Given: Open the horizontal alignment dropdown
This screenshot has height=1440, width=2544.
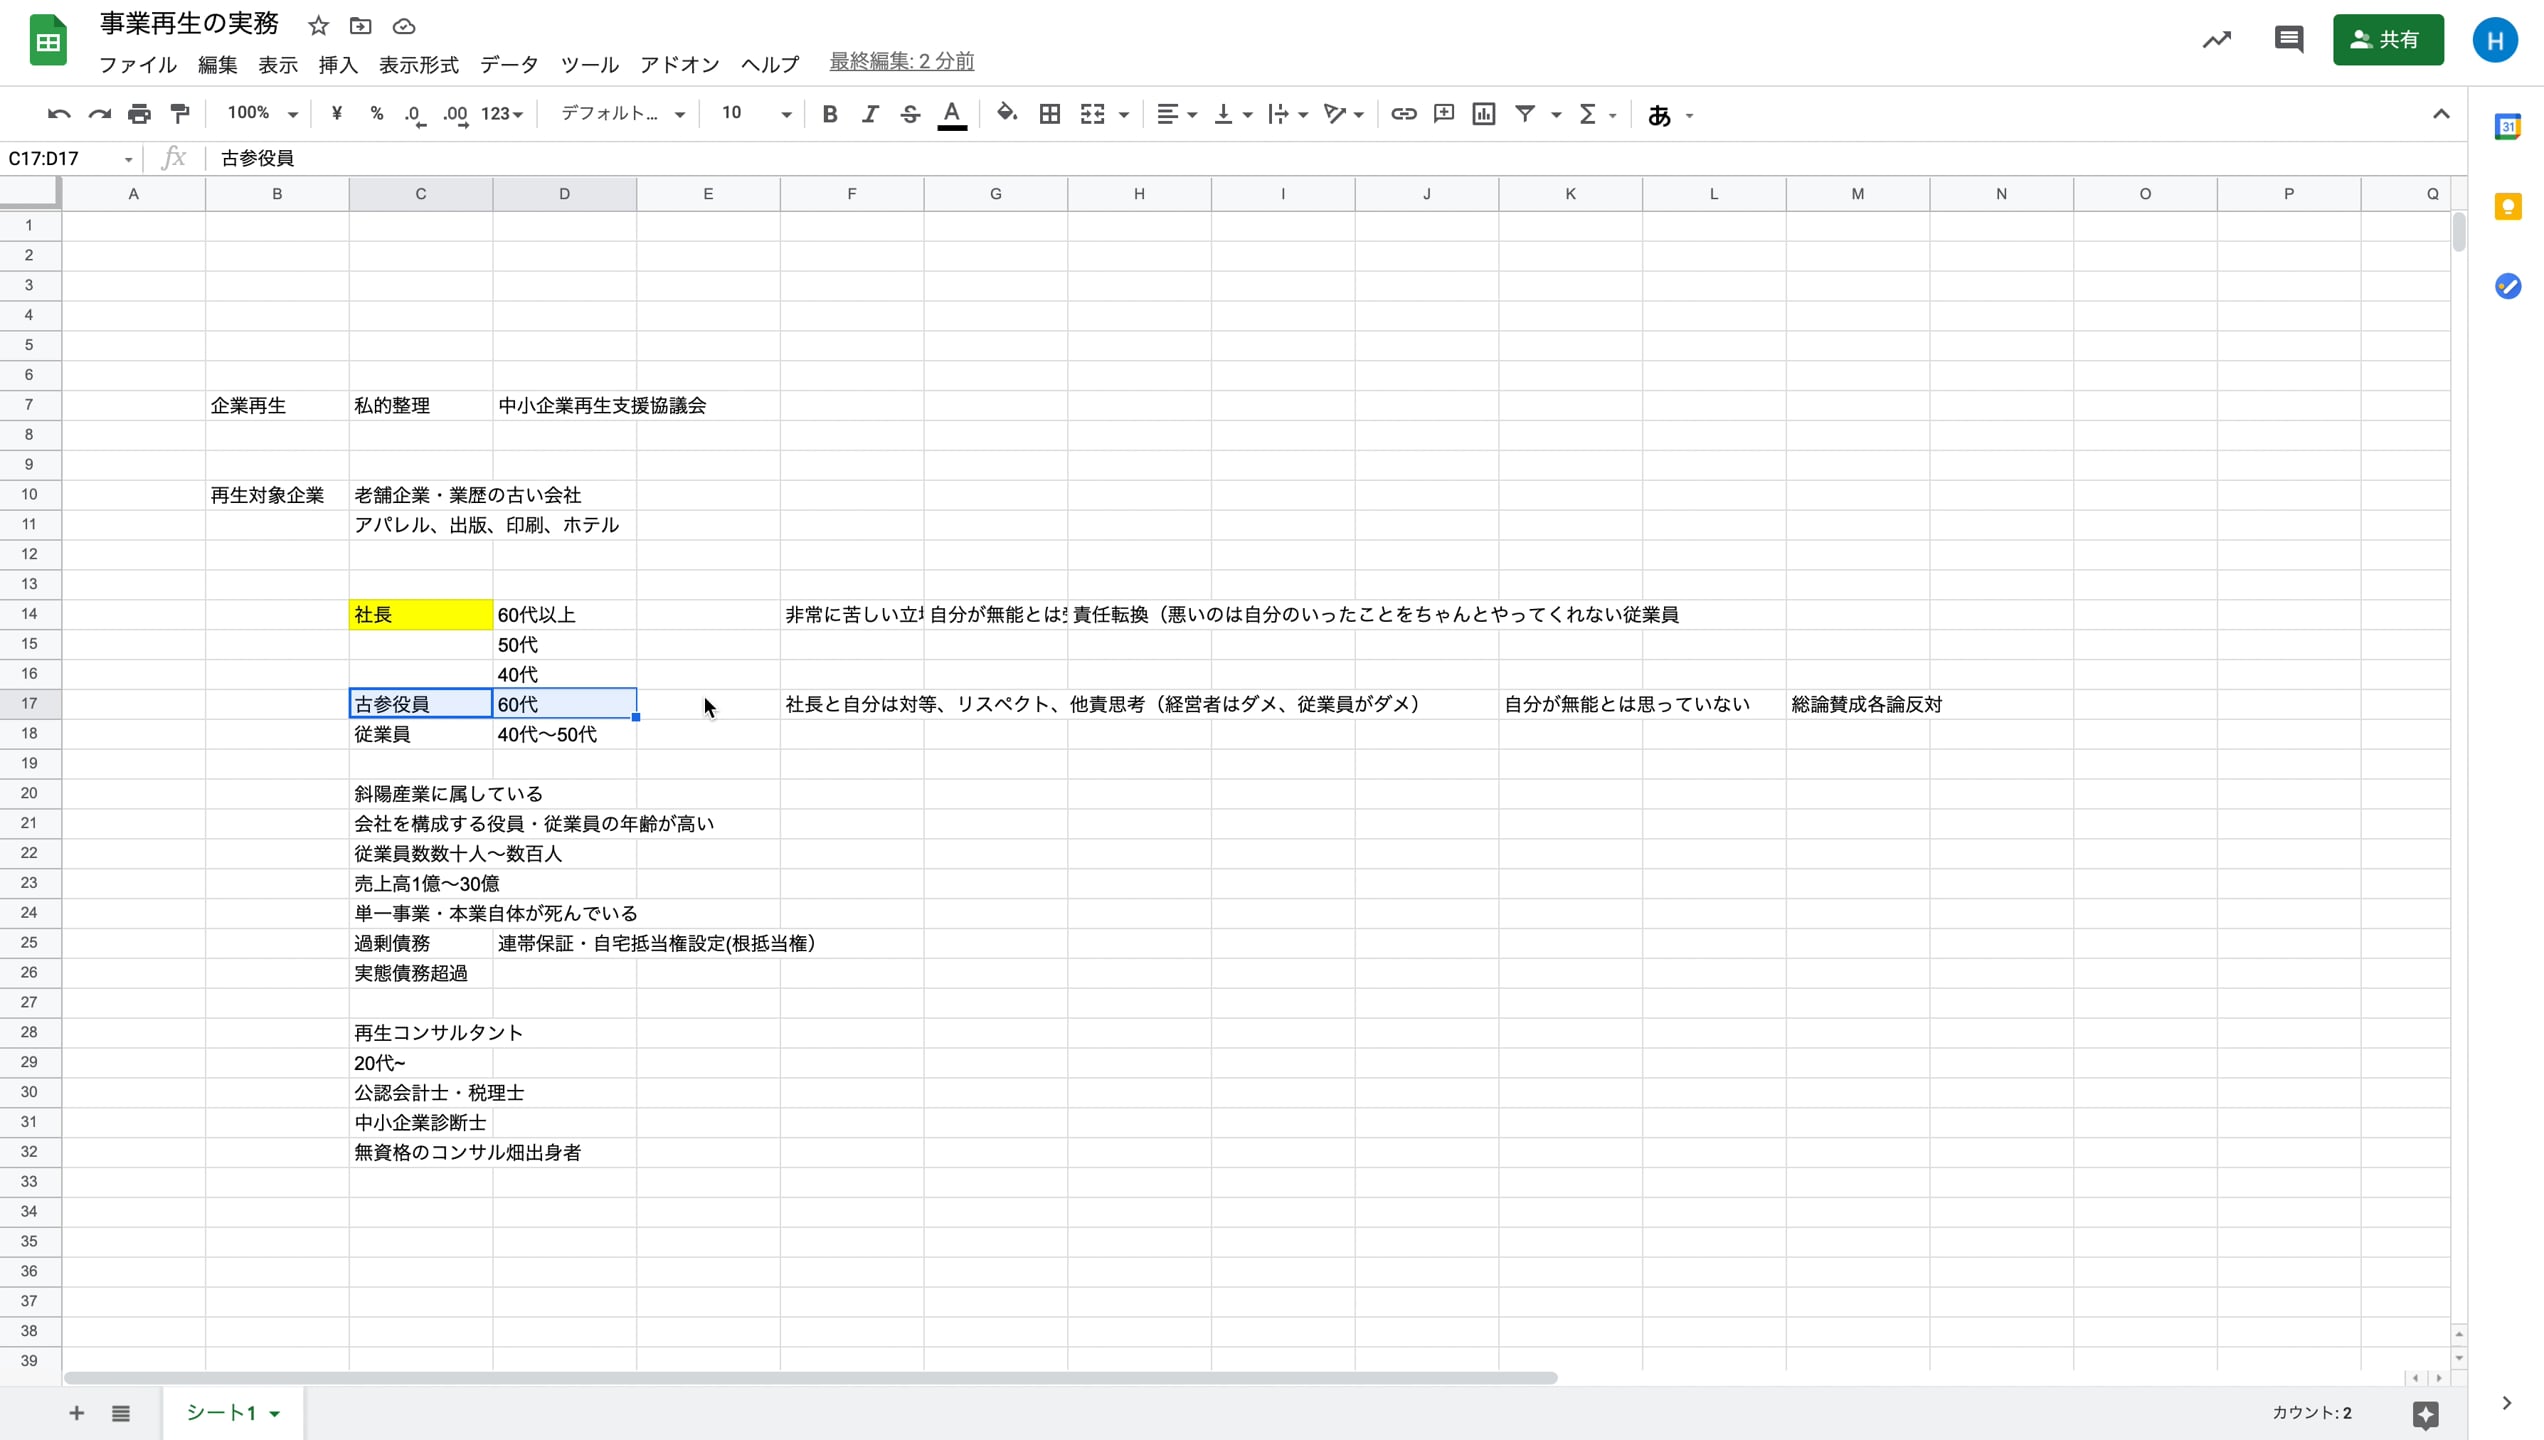Looking at the screenshot, I should [1176, 113].
